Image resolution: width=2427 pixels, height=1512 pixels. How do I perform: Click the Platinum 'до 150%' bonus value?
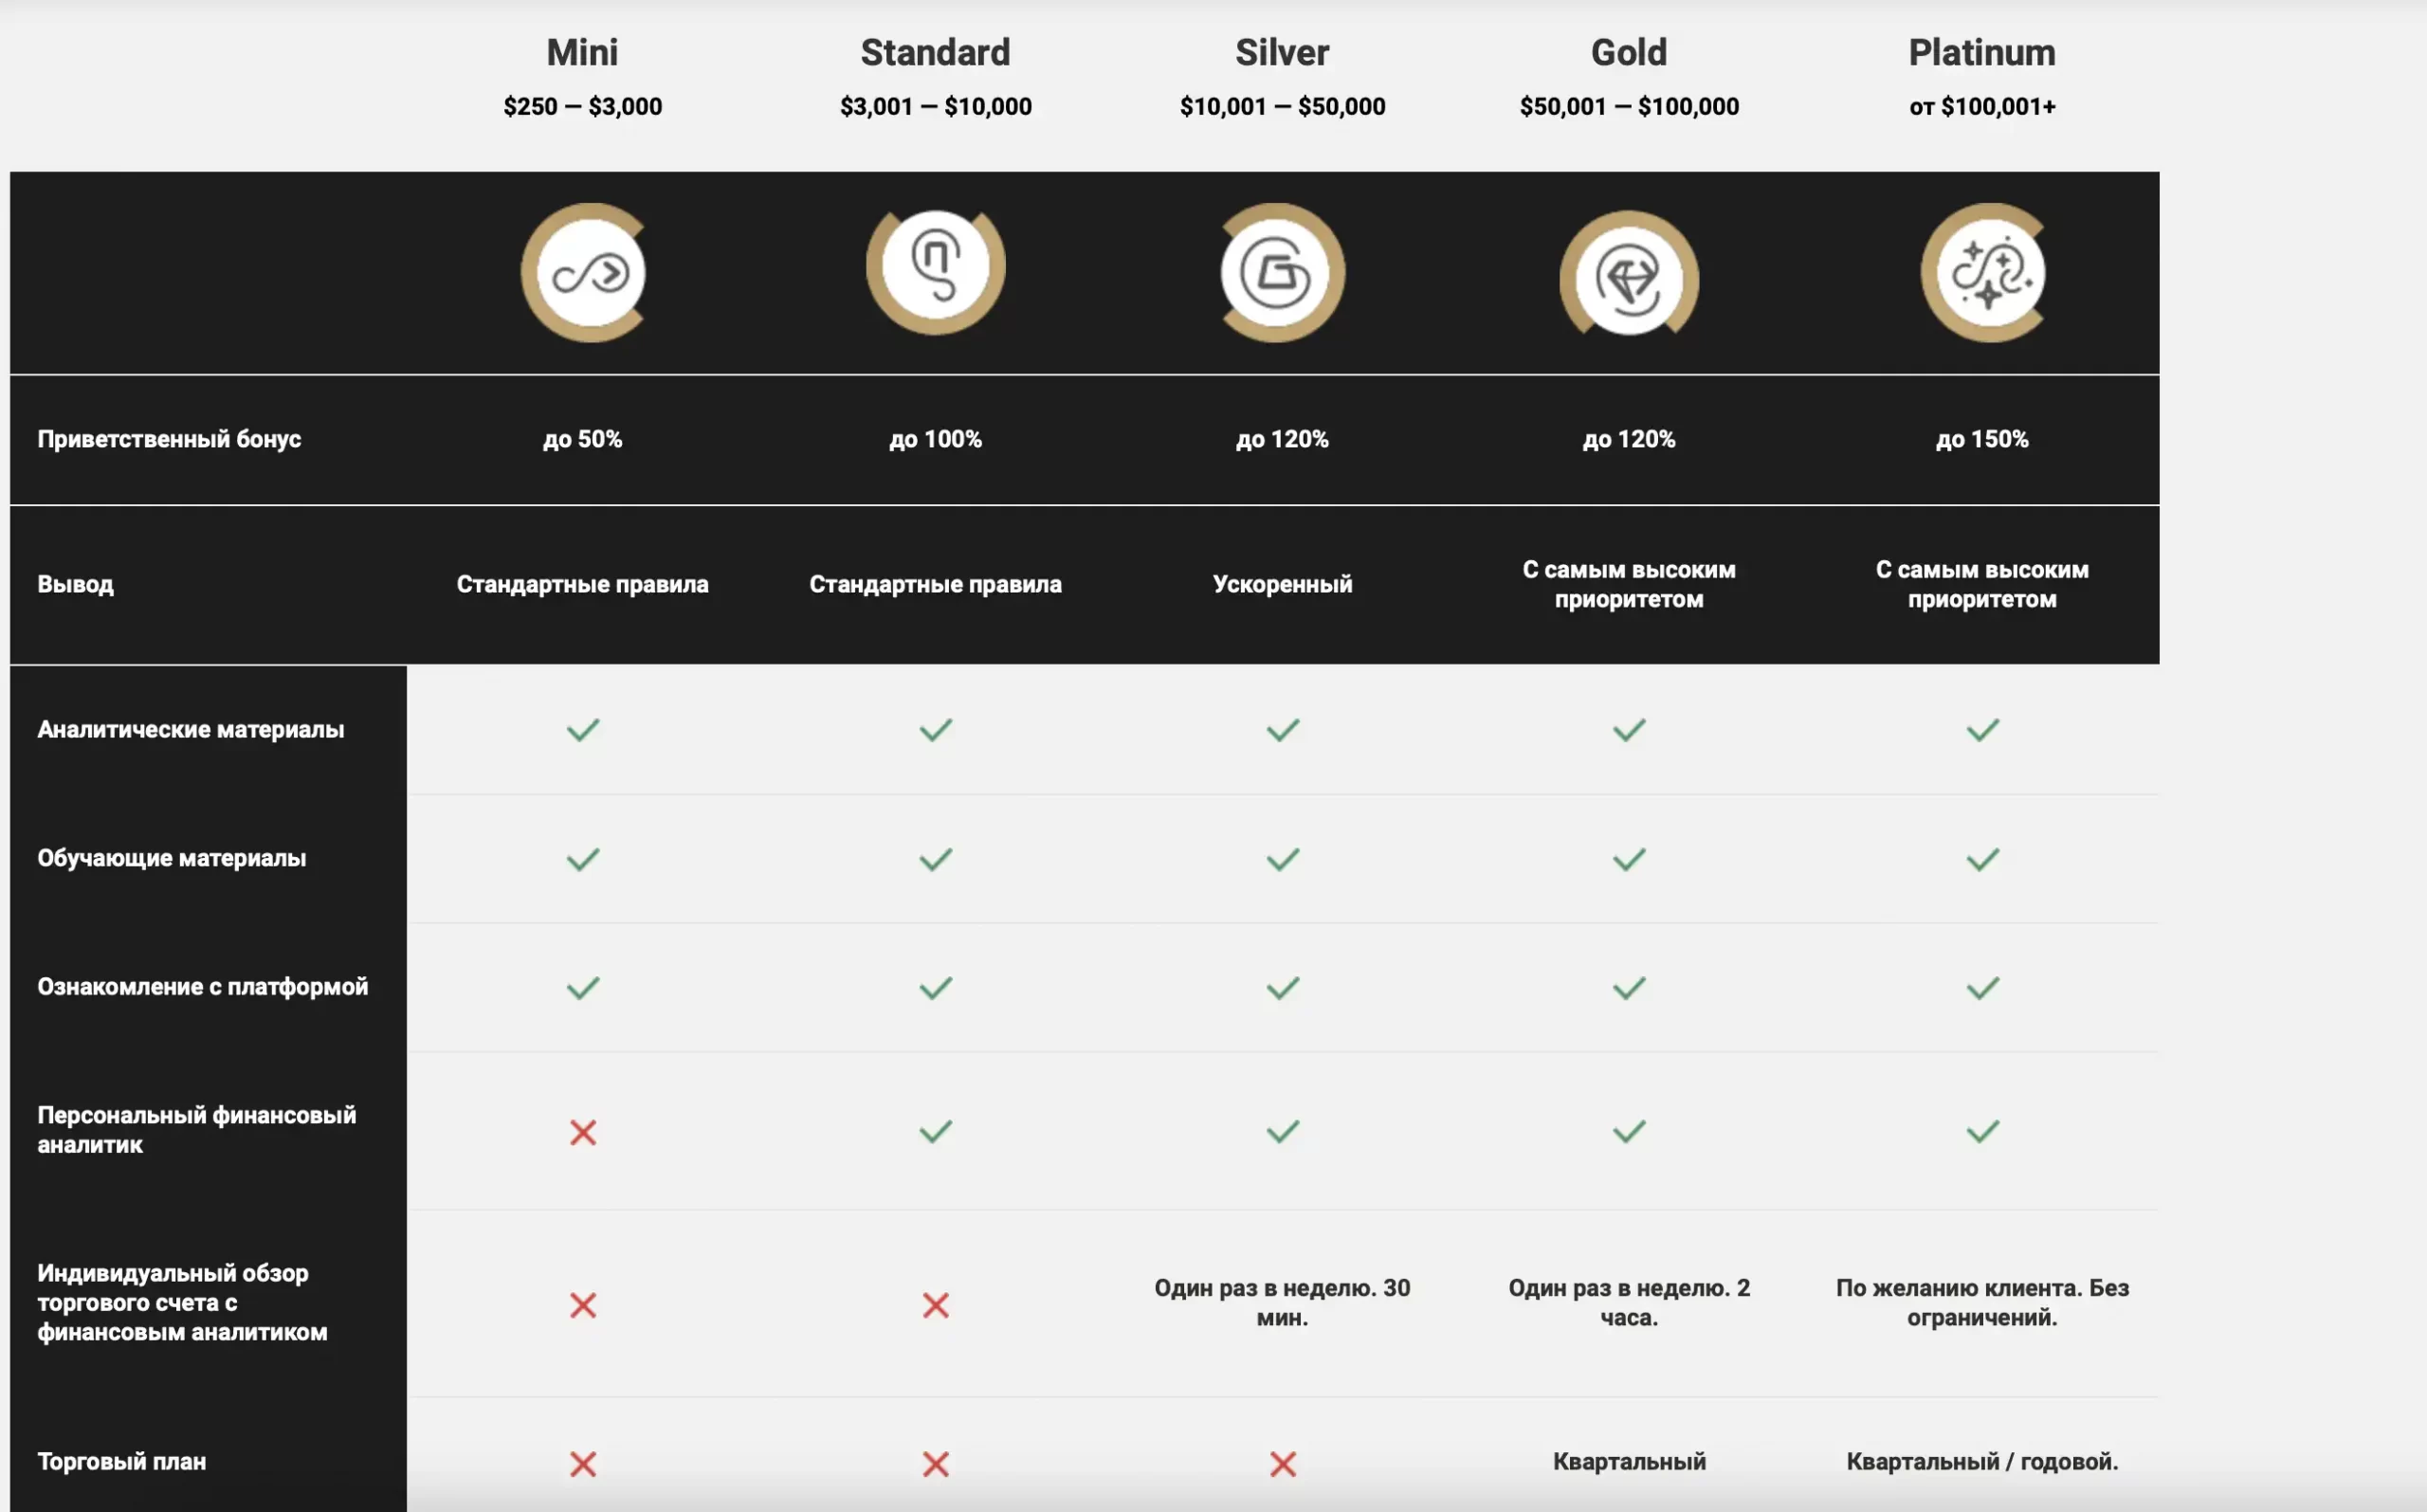[x=1982, y=439]
